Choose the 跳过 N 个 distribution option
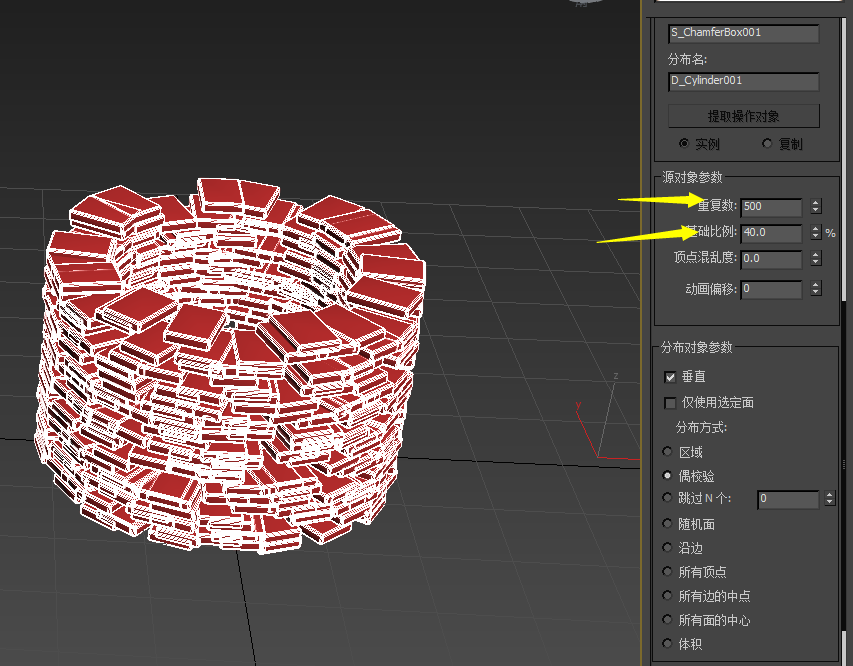Image resolution: width=853 pixels, height=666 pixels. tap(668, 498)
